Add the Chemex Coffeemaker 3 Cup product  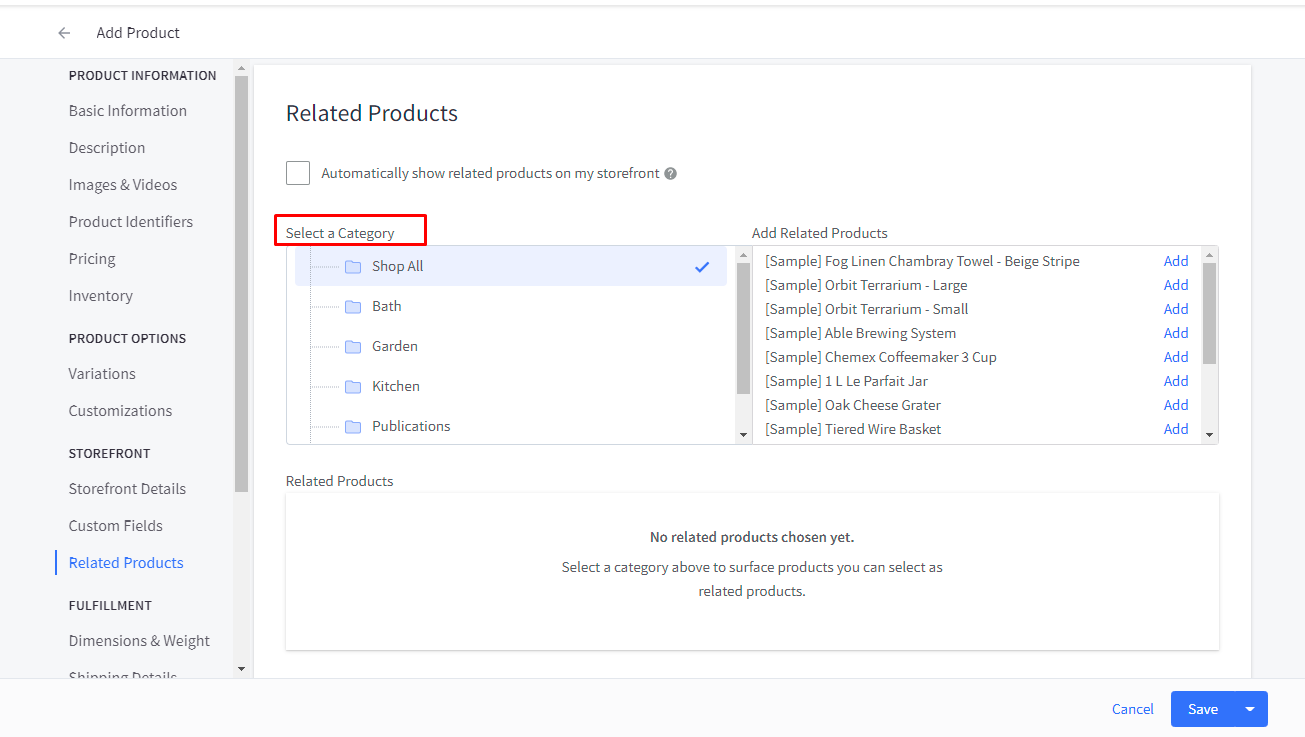point(1175,357)
